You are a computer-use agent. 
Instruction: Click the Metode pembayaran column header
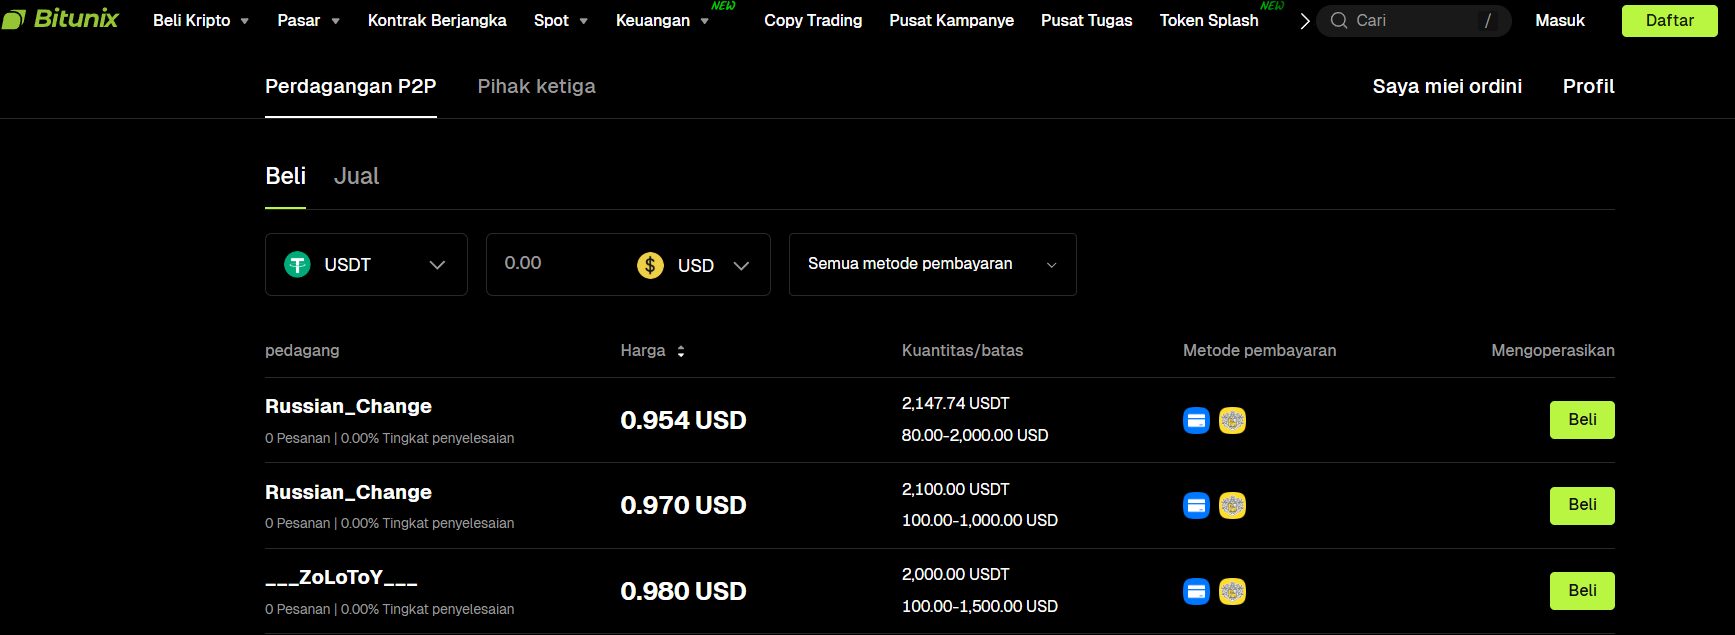pyautogui.click(x=1259, y=351)
